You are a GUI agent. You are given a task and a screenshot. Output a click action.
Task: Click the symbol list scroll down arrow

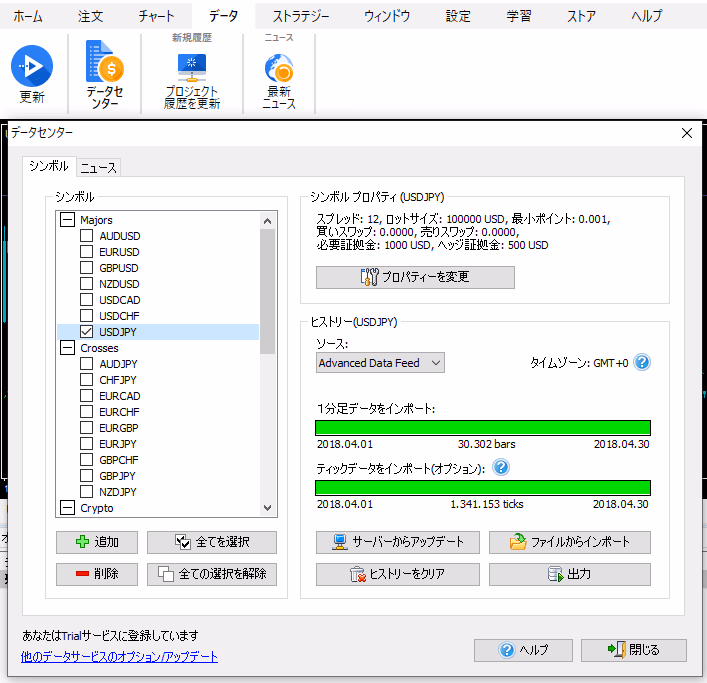pyautogui.click(x=267, y=508)
